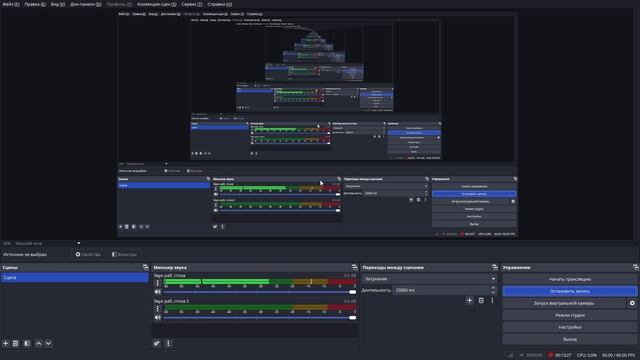The image size is (640, 360).
Task: Undock the Переходы между сценами panel
Action: tap(495, 267)
